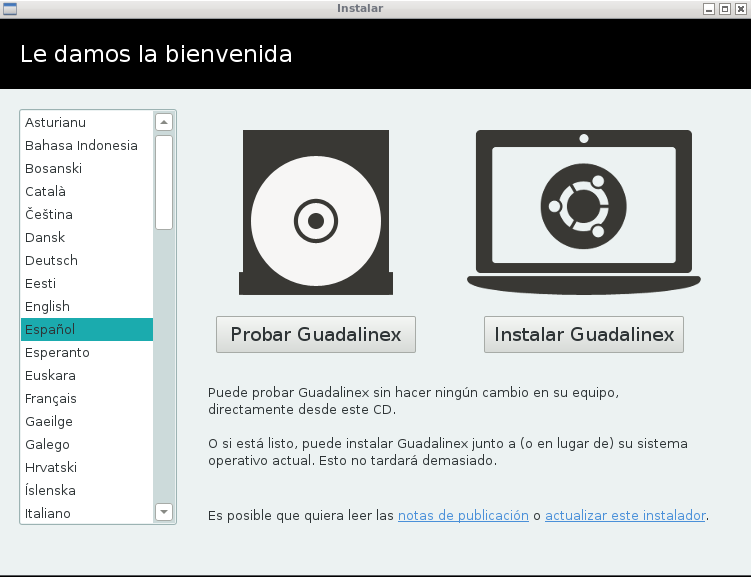
Task: Close the Instalar window
Action: click(x=741, y=9)
